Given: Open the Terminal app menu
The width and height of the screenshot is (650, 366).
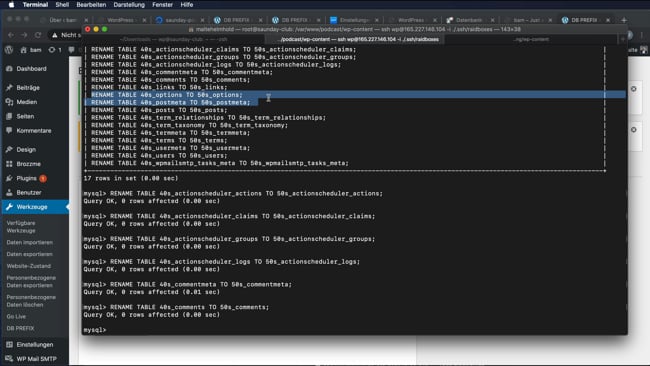Looking at the screenshot, I should pos(35,5).
